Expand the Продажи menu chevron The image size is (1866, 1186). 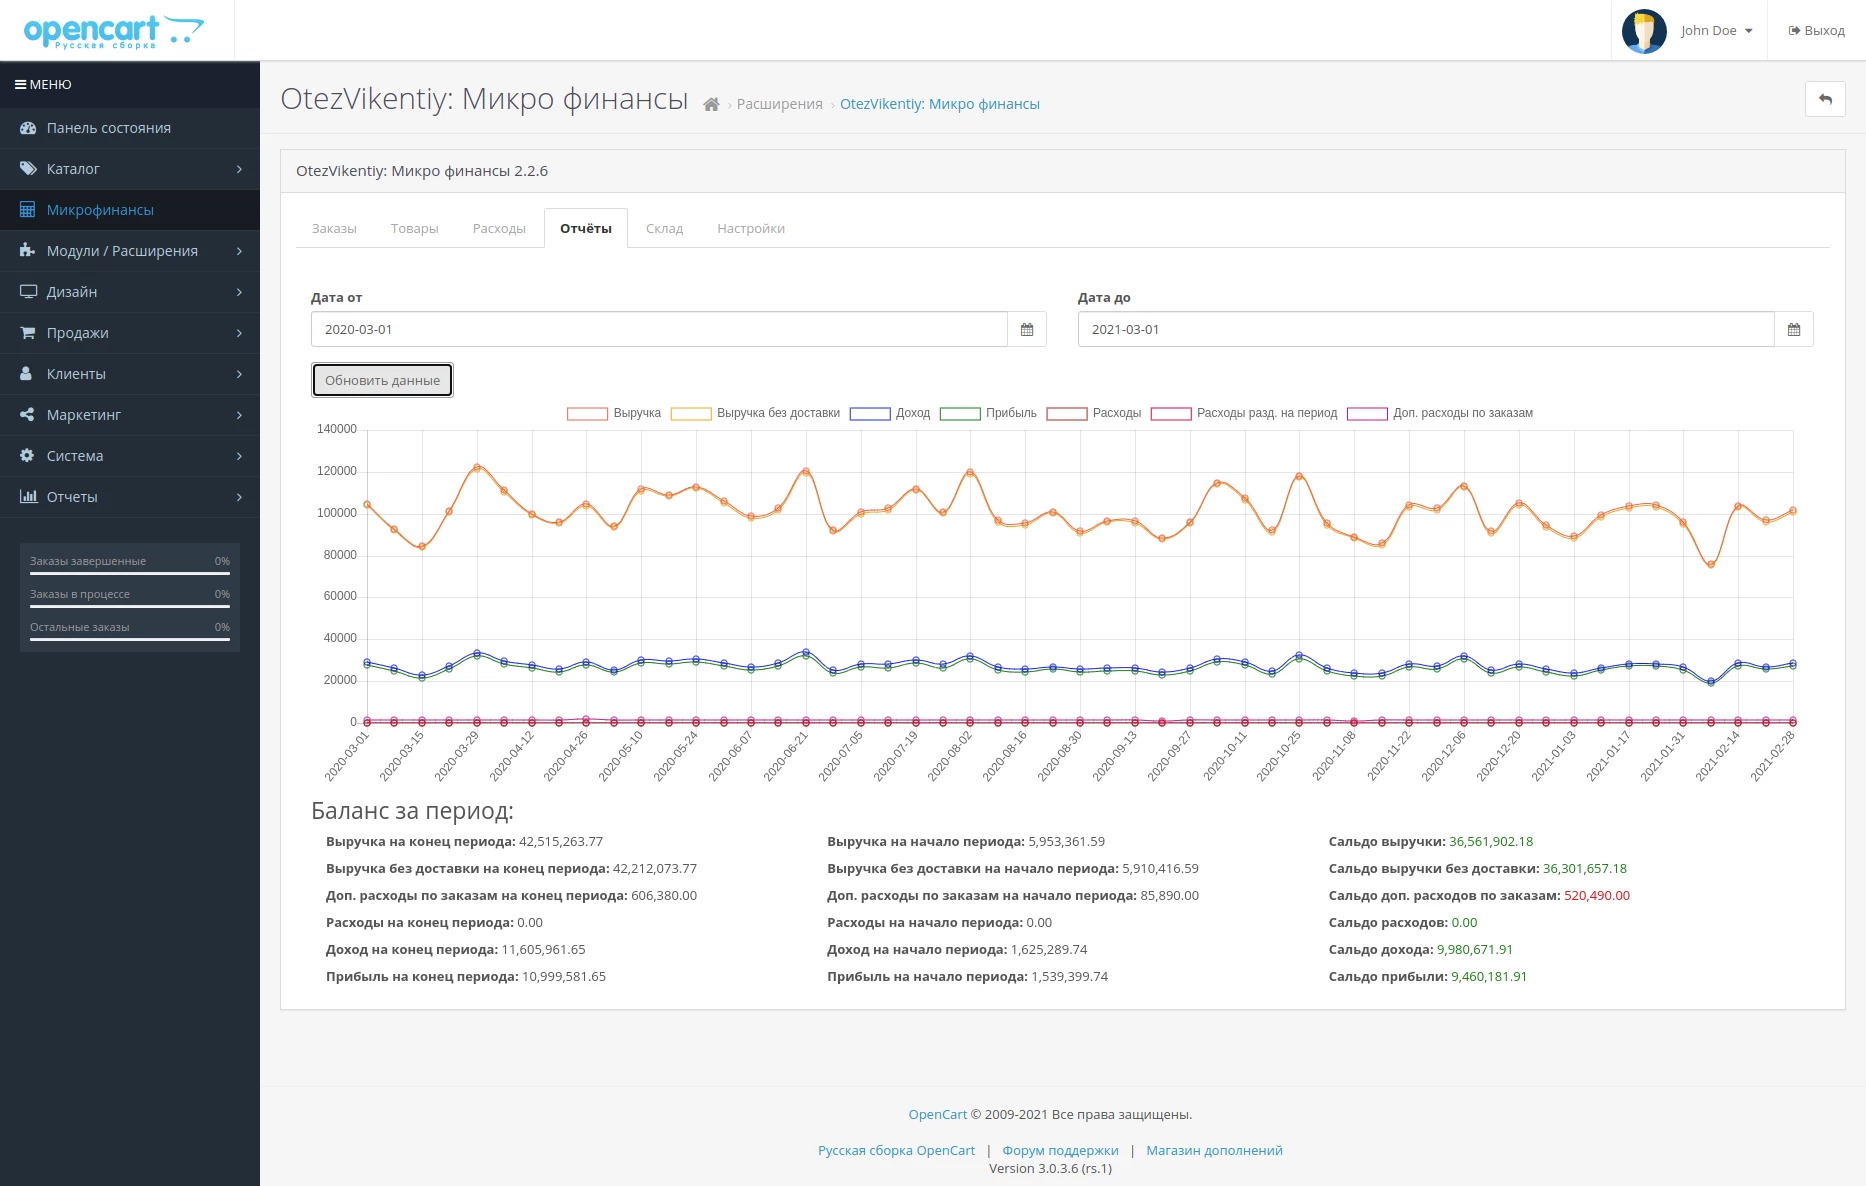click(x=239, y=333)
